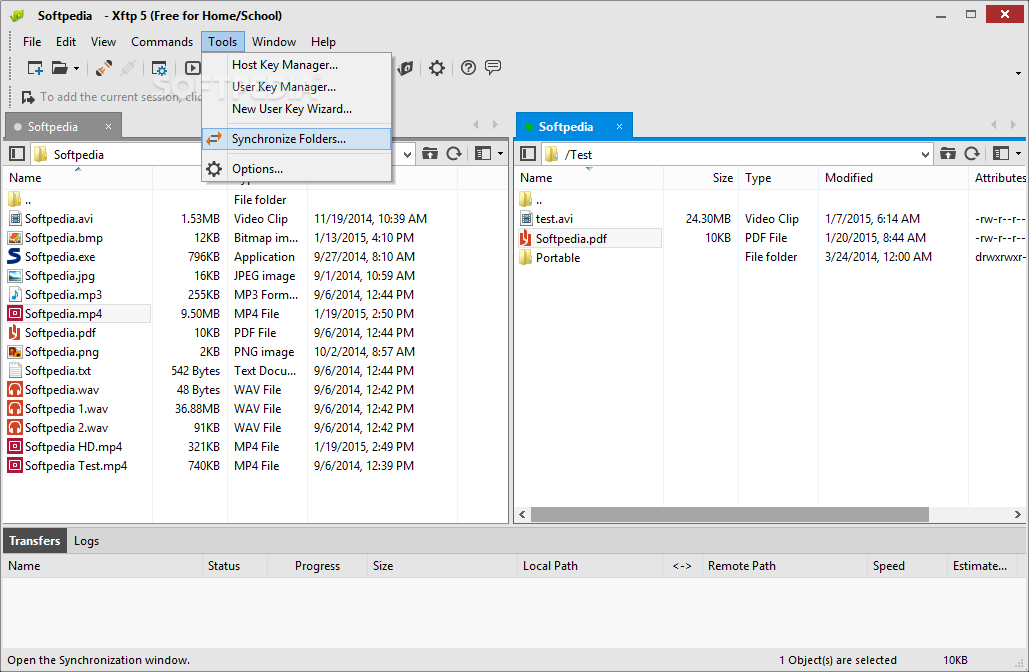Image resolution: width=1029 pixels, height=672 pixels.
Task: Click the New Session toolbar icon
Action: click(x=35, y=68)
